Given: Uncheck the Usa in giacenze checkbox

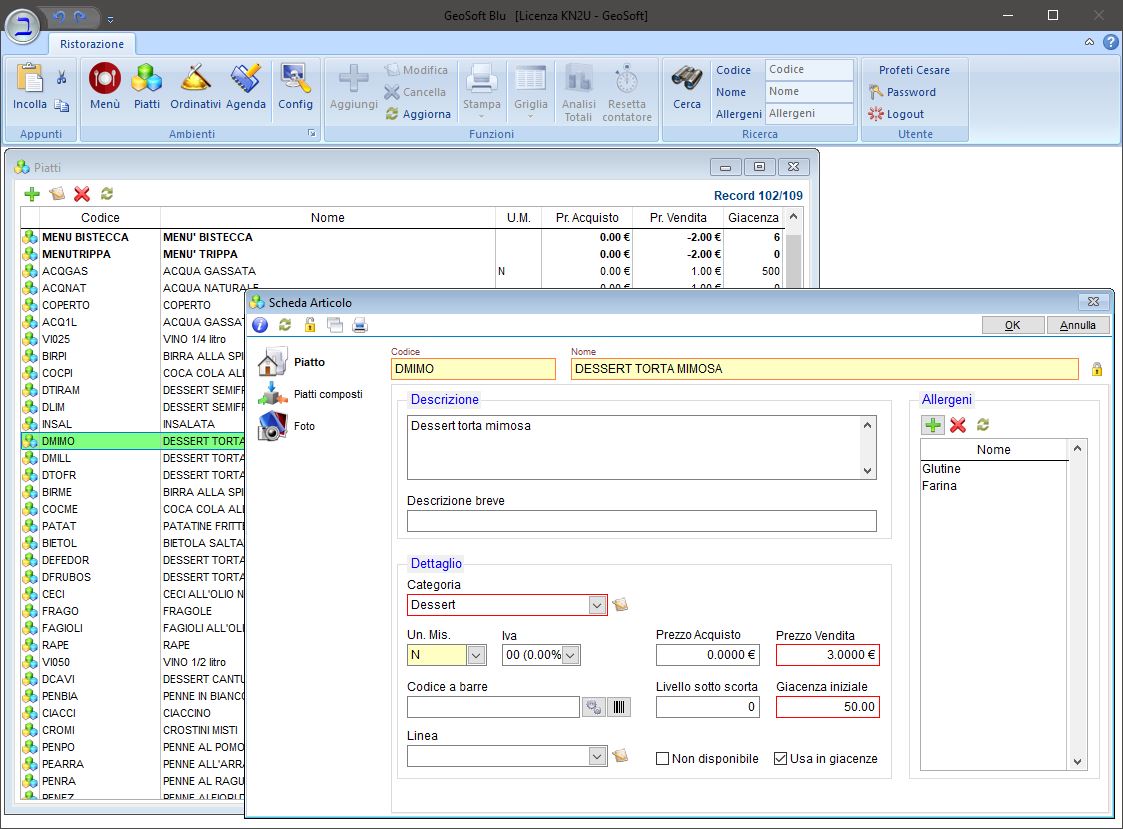Looking at the screenshot, I should pyautogui.click(x=781, y=759).
